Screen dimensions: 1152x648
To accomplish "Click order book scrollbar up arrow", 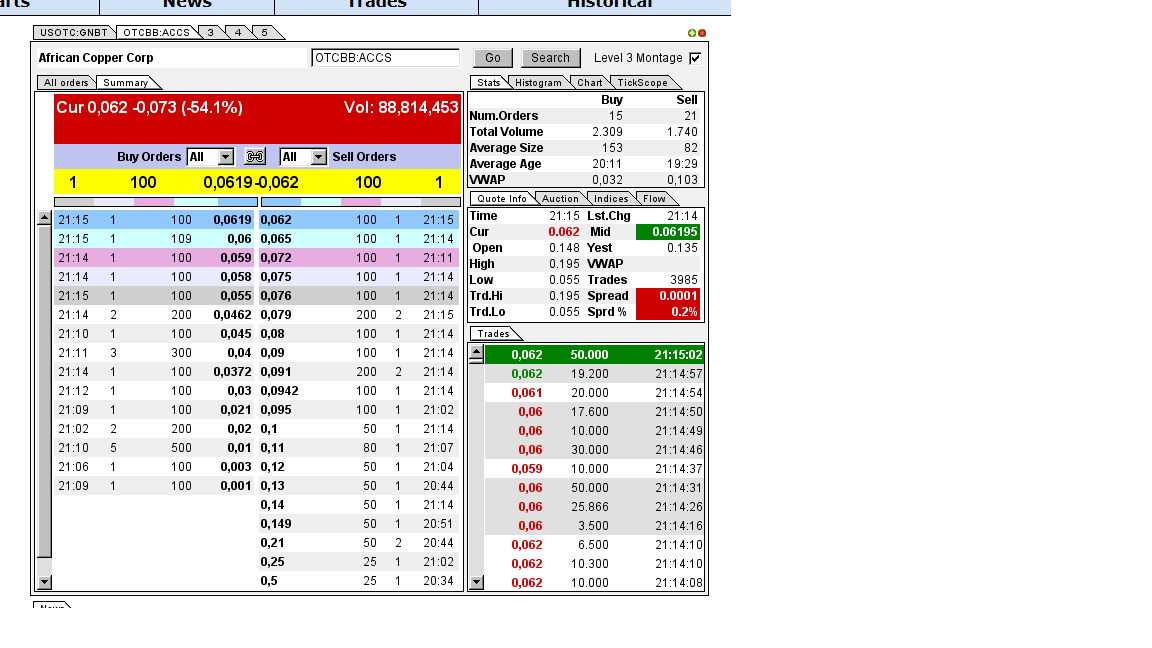I will [44, 218].
